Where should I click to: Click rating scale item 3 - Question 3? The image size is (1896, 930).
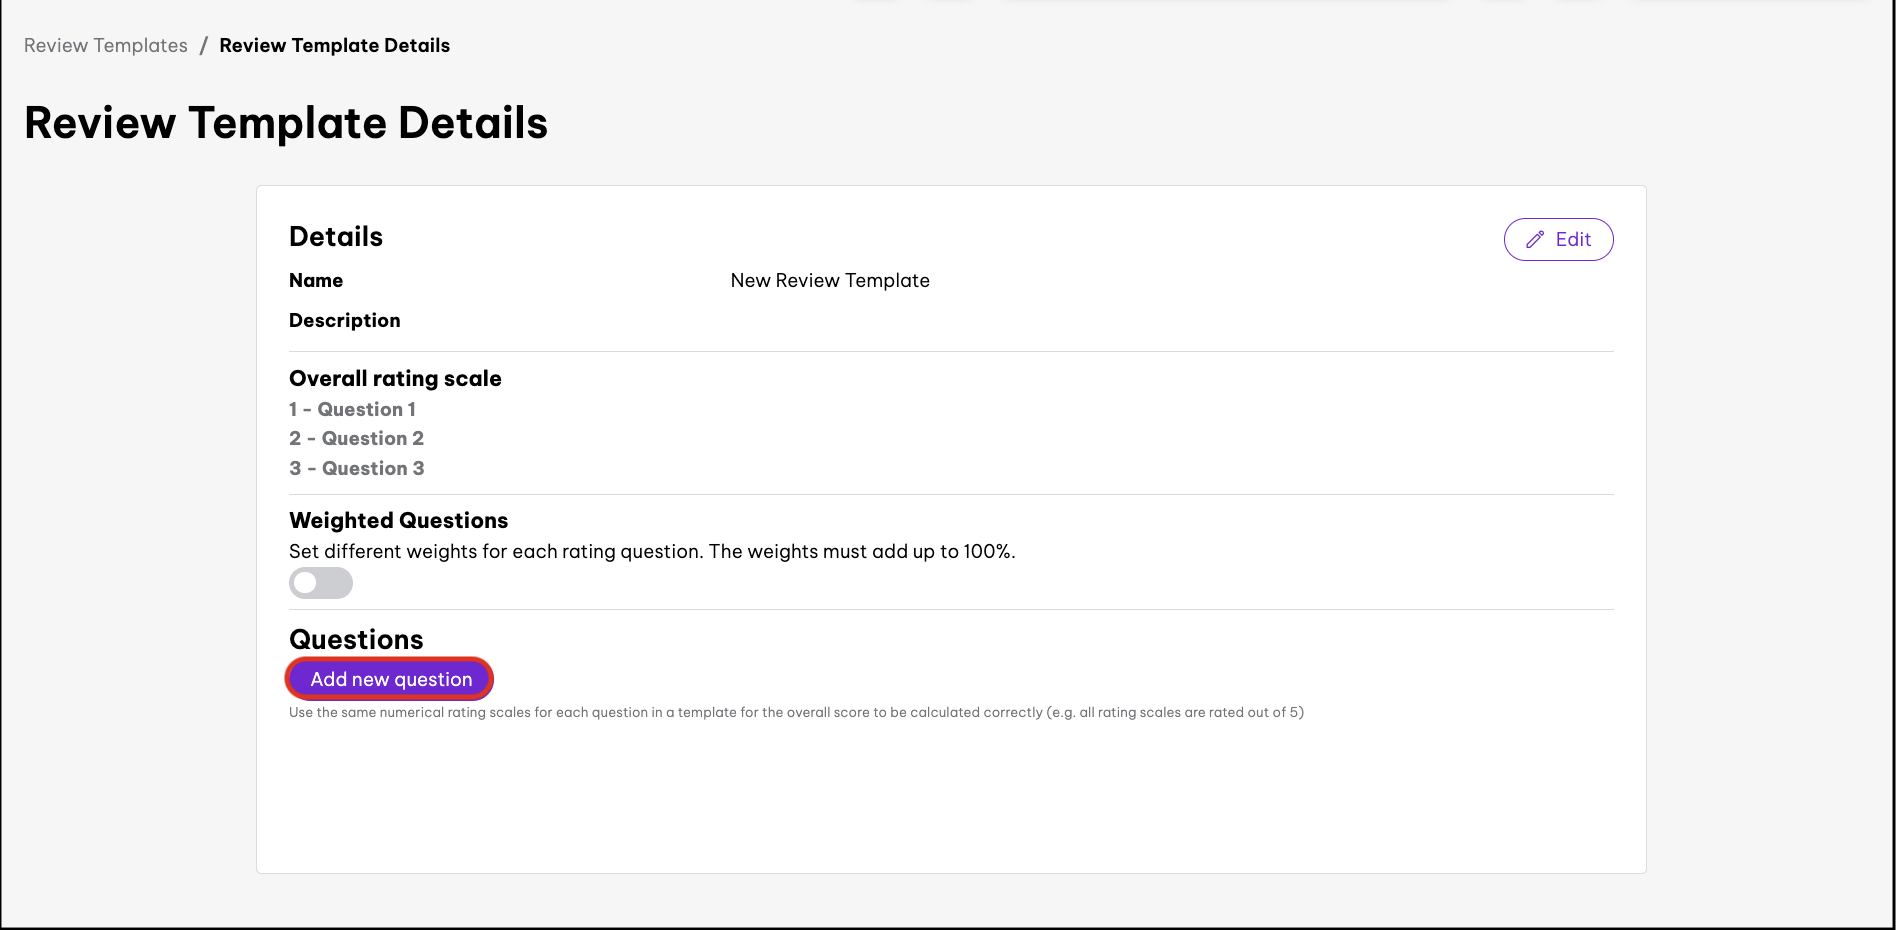click(356, 469)
